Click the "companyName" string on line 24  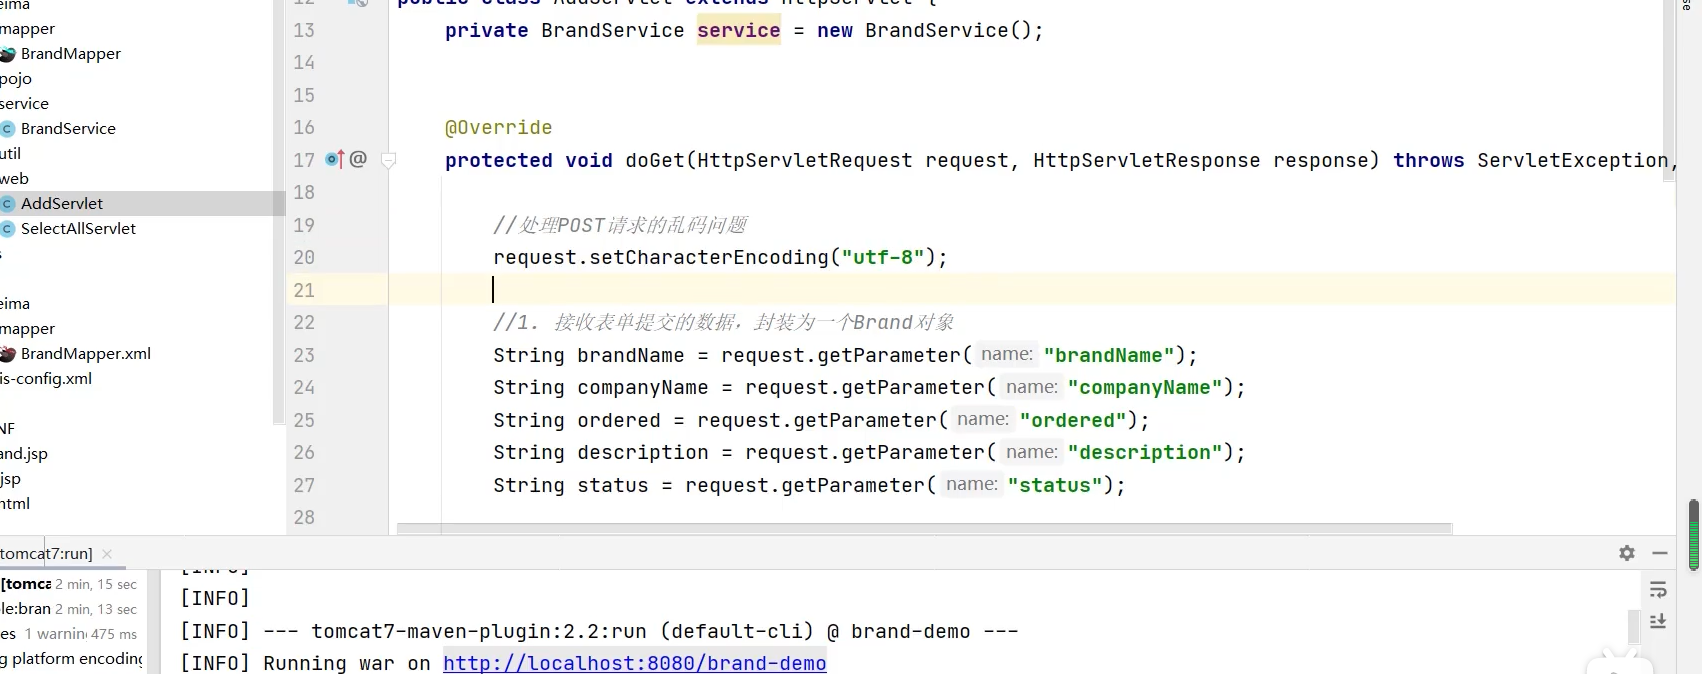1145,387
